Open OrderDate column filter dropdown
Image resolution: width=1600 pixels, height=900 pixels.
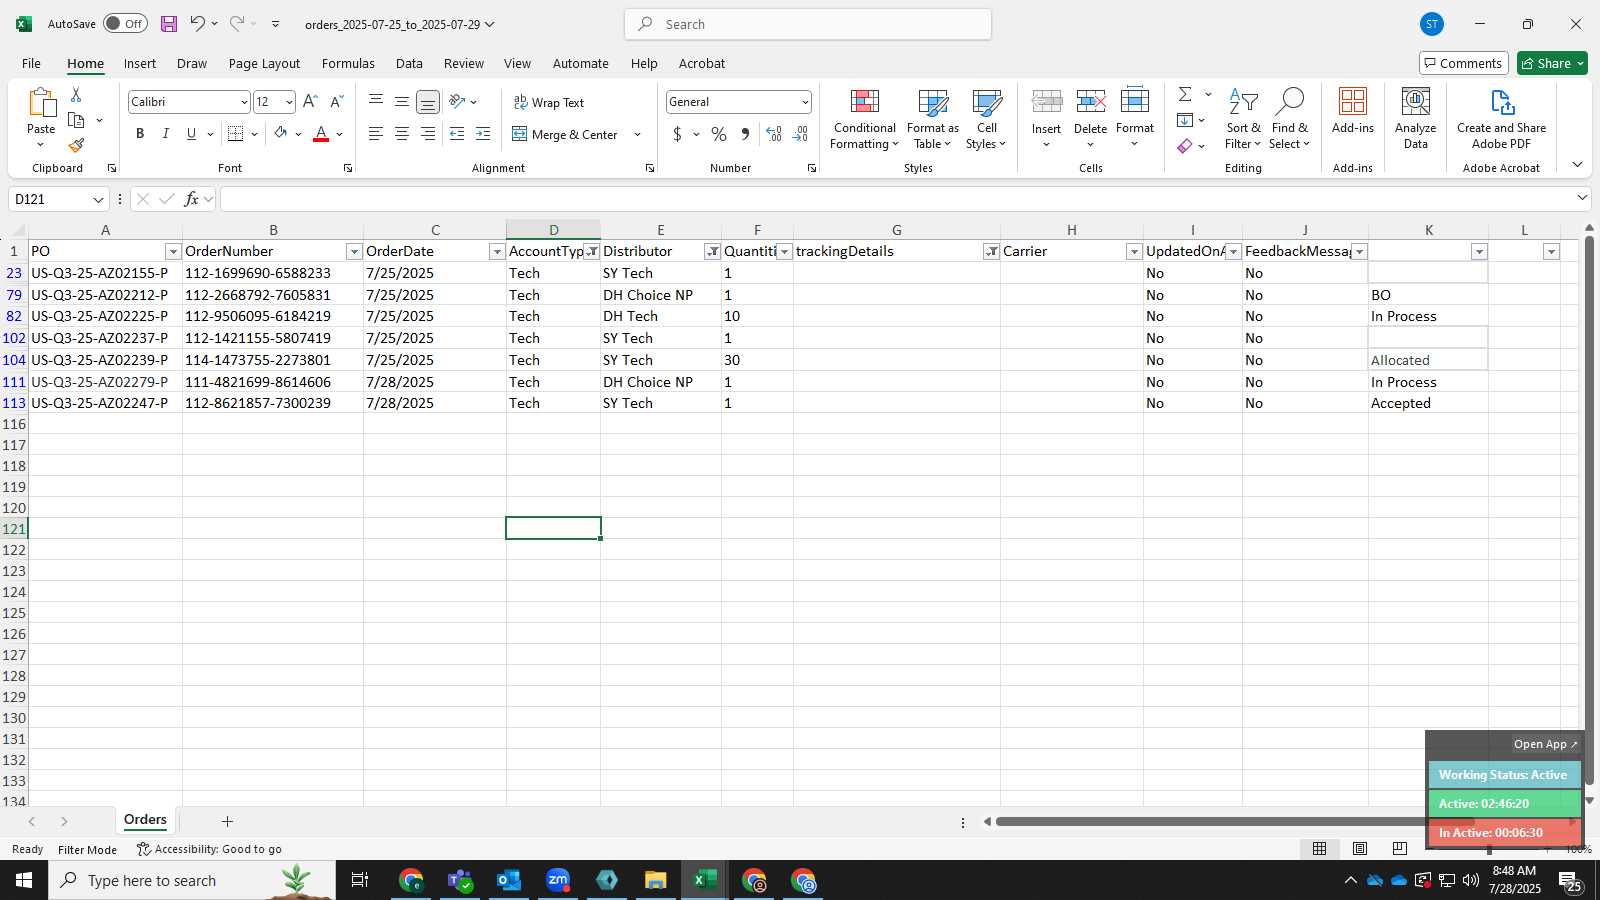click(x=497, y=252)
